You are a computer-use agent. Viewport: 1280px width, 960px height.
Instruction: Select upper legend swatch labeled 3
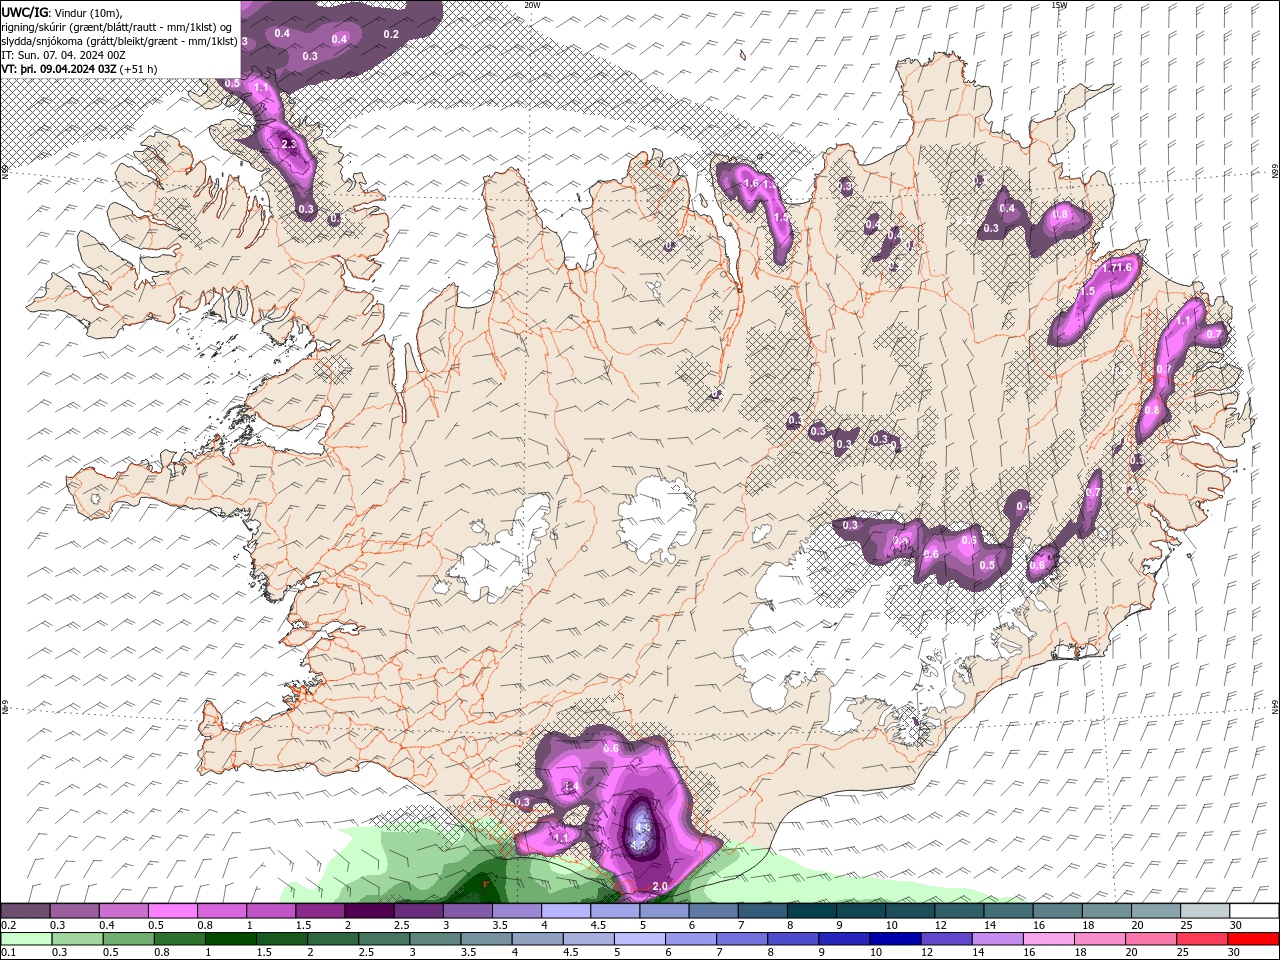click(x=467, y=911)
